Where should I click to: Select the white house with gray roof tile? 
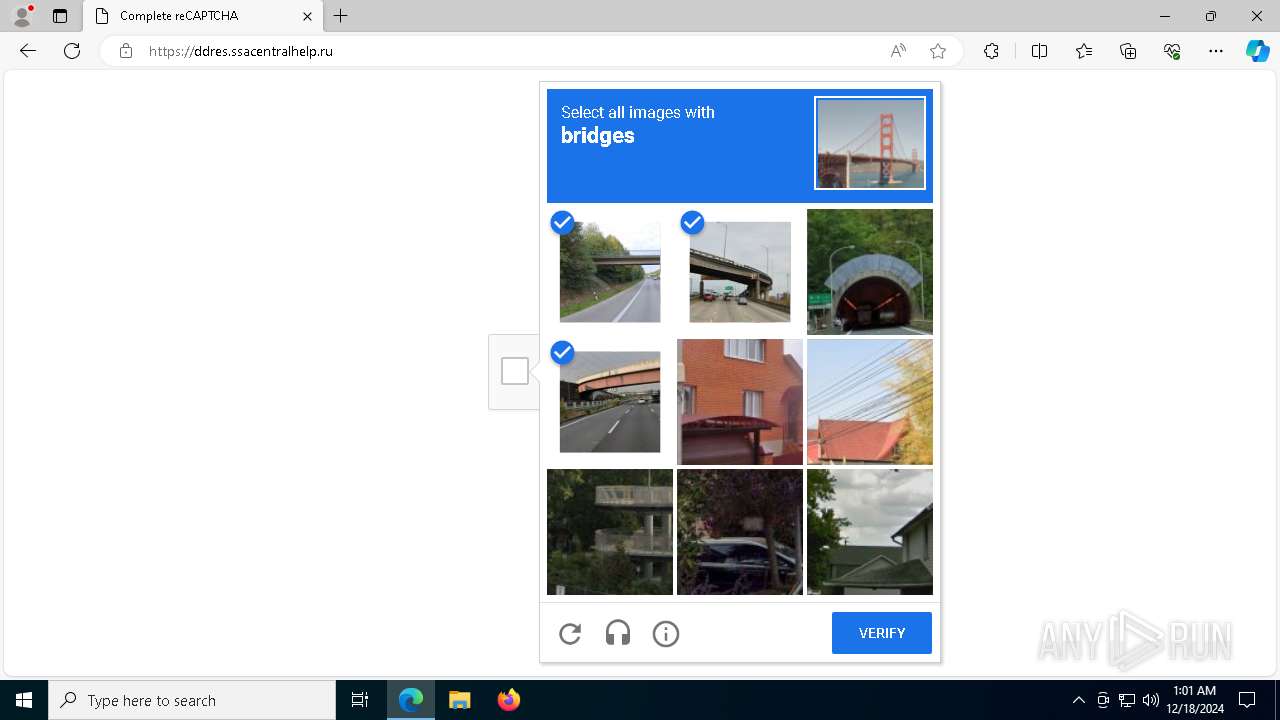(870, 532)
